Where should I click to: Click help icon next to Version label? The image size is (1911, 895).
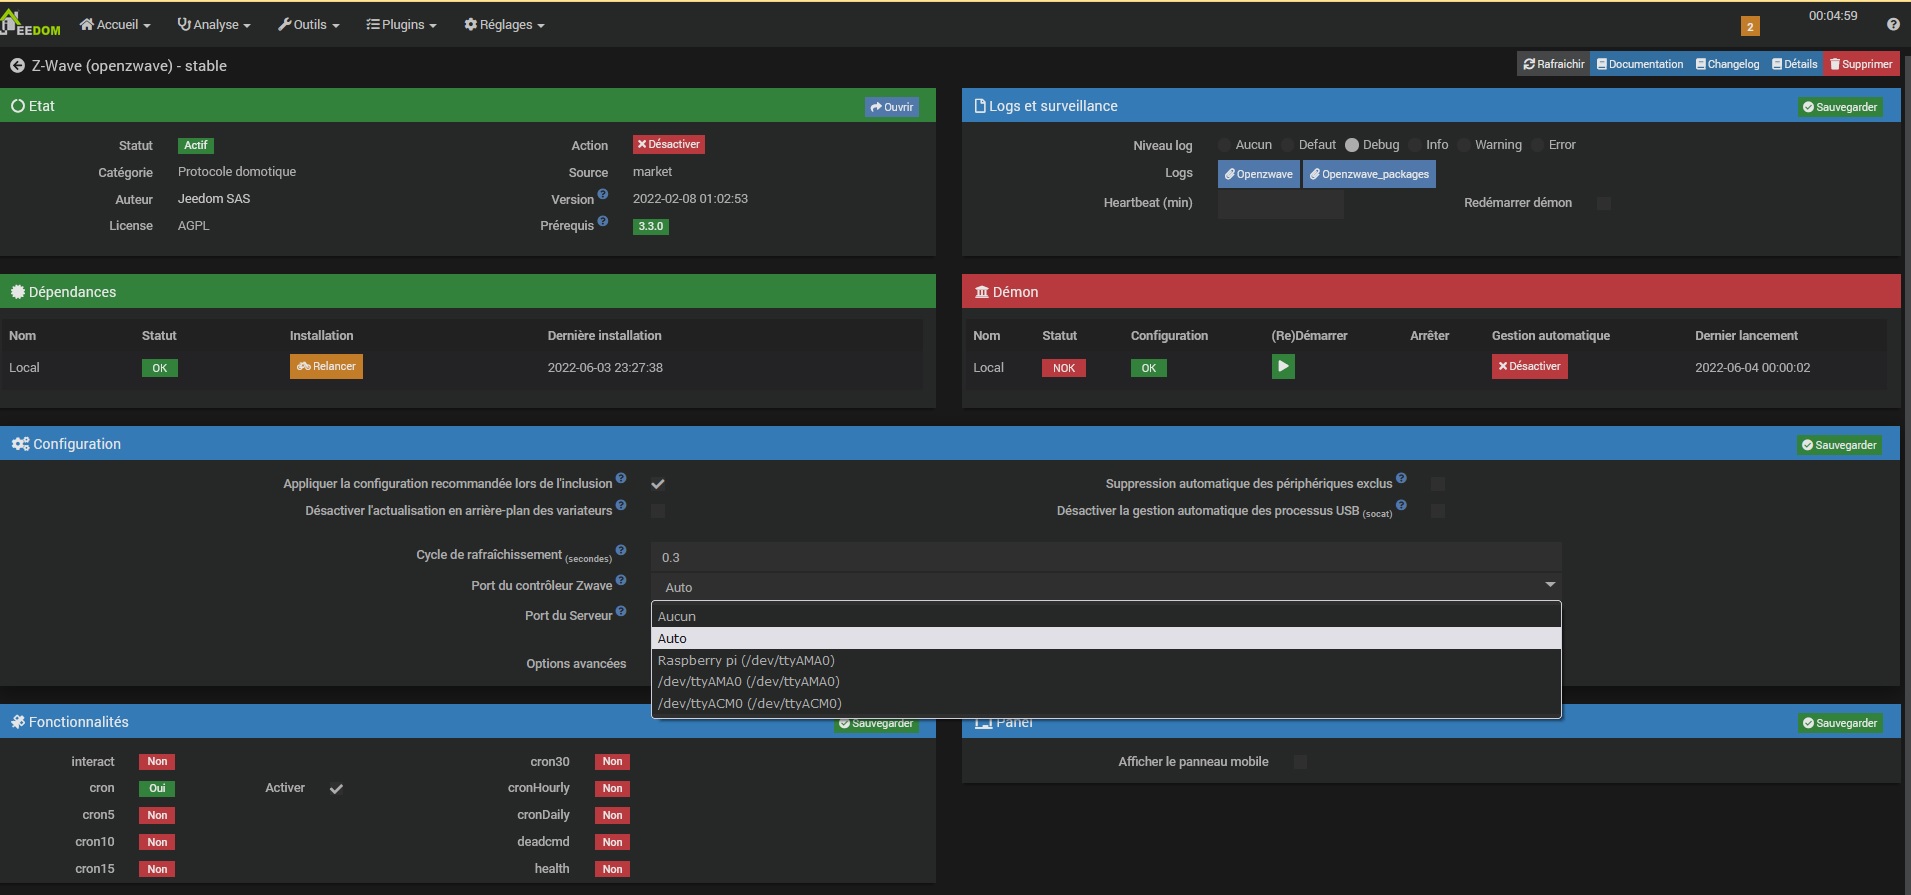coord(603,194)
